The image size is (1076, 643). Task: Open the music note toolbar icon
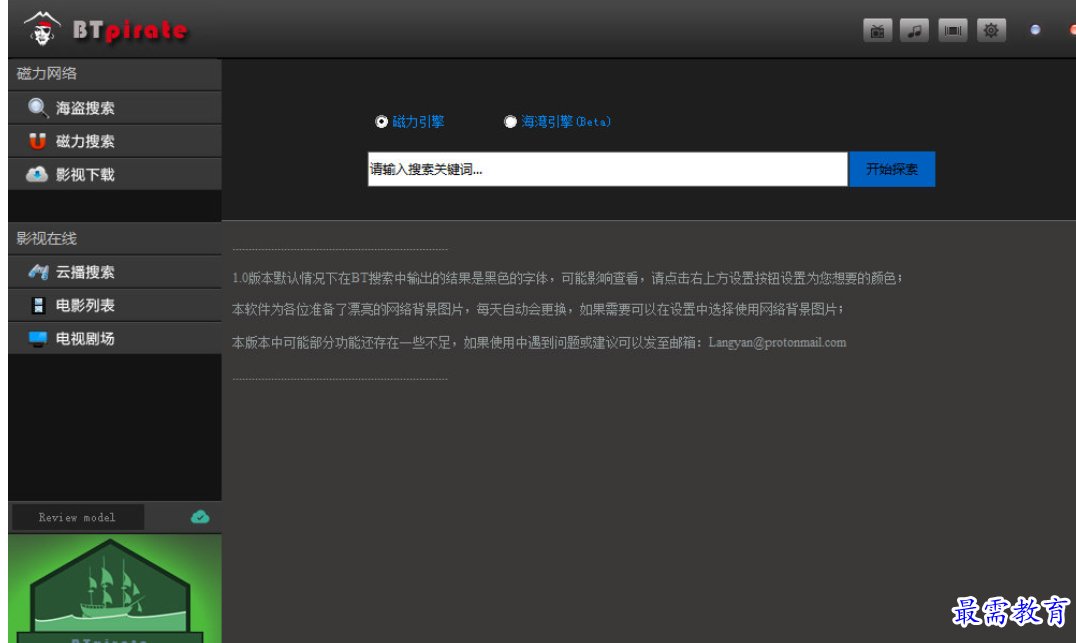coord(914,30)
